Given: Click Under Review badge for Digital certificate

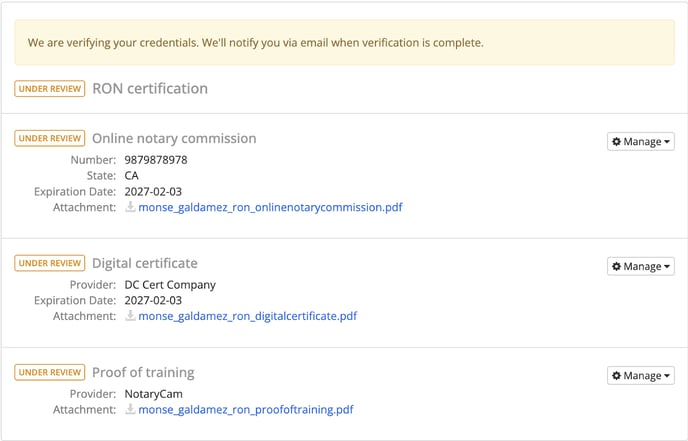Looking at the screenshot, I should [50, 263].
